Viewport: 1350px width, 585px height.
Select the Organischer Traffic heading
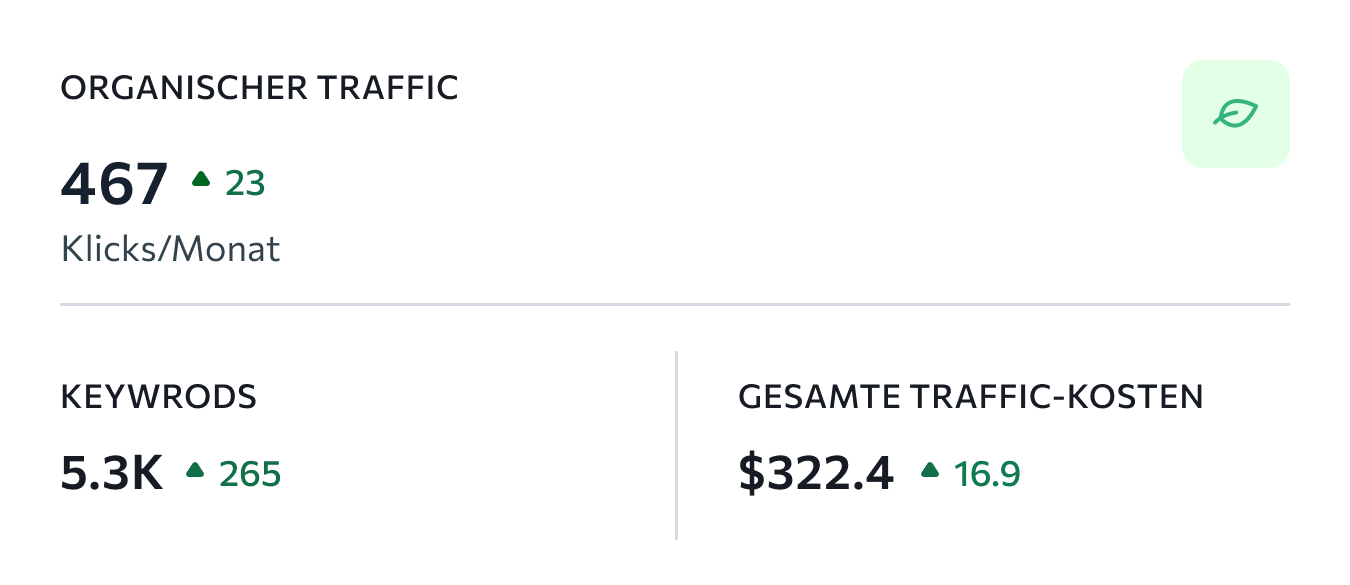tap(260, 88)
